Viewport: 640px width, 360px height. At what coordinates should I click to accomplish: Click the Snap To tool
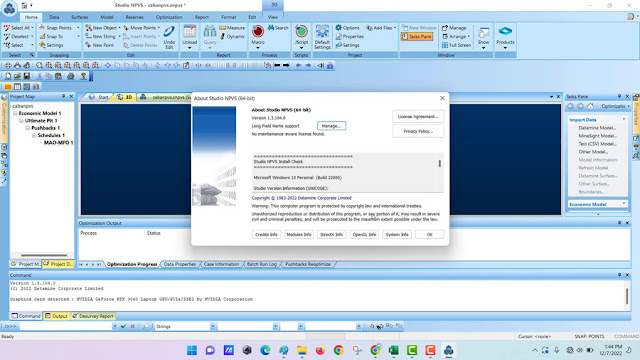pyautogui.click(x=51, y=36)
